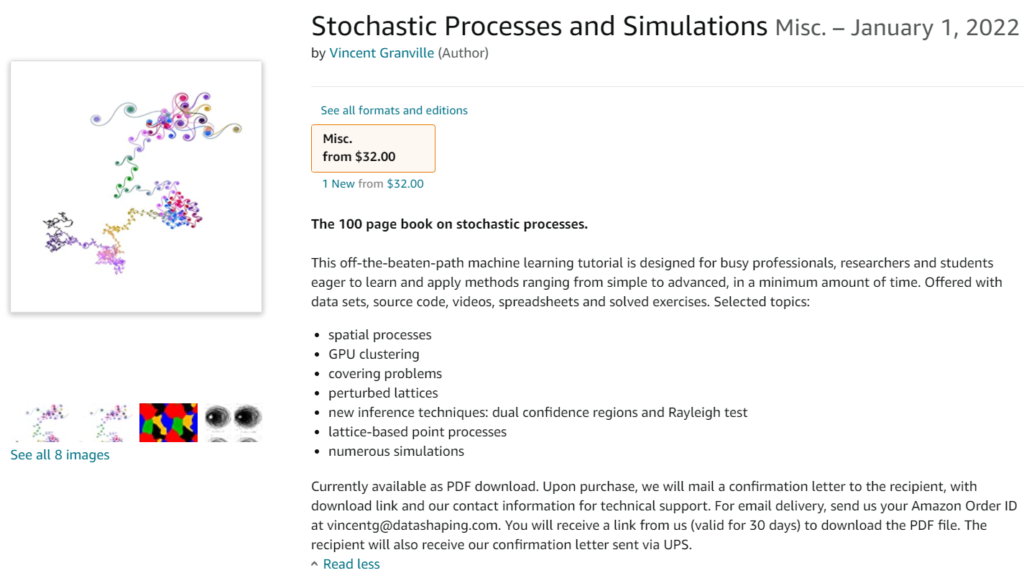Viewport: 1024px width, 578px height.
Task: Click the lattice-based point processes bullet
Action: pos(417,432)
